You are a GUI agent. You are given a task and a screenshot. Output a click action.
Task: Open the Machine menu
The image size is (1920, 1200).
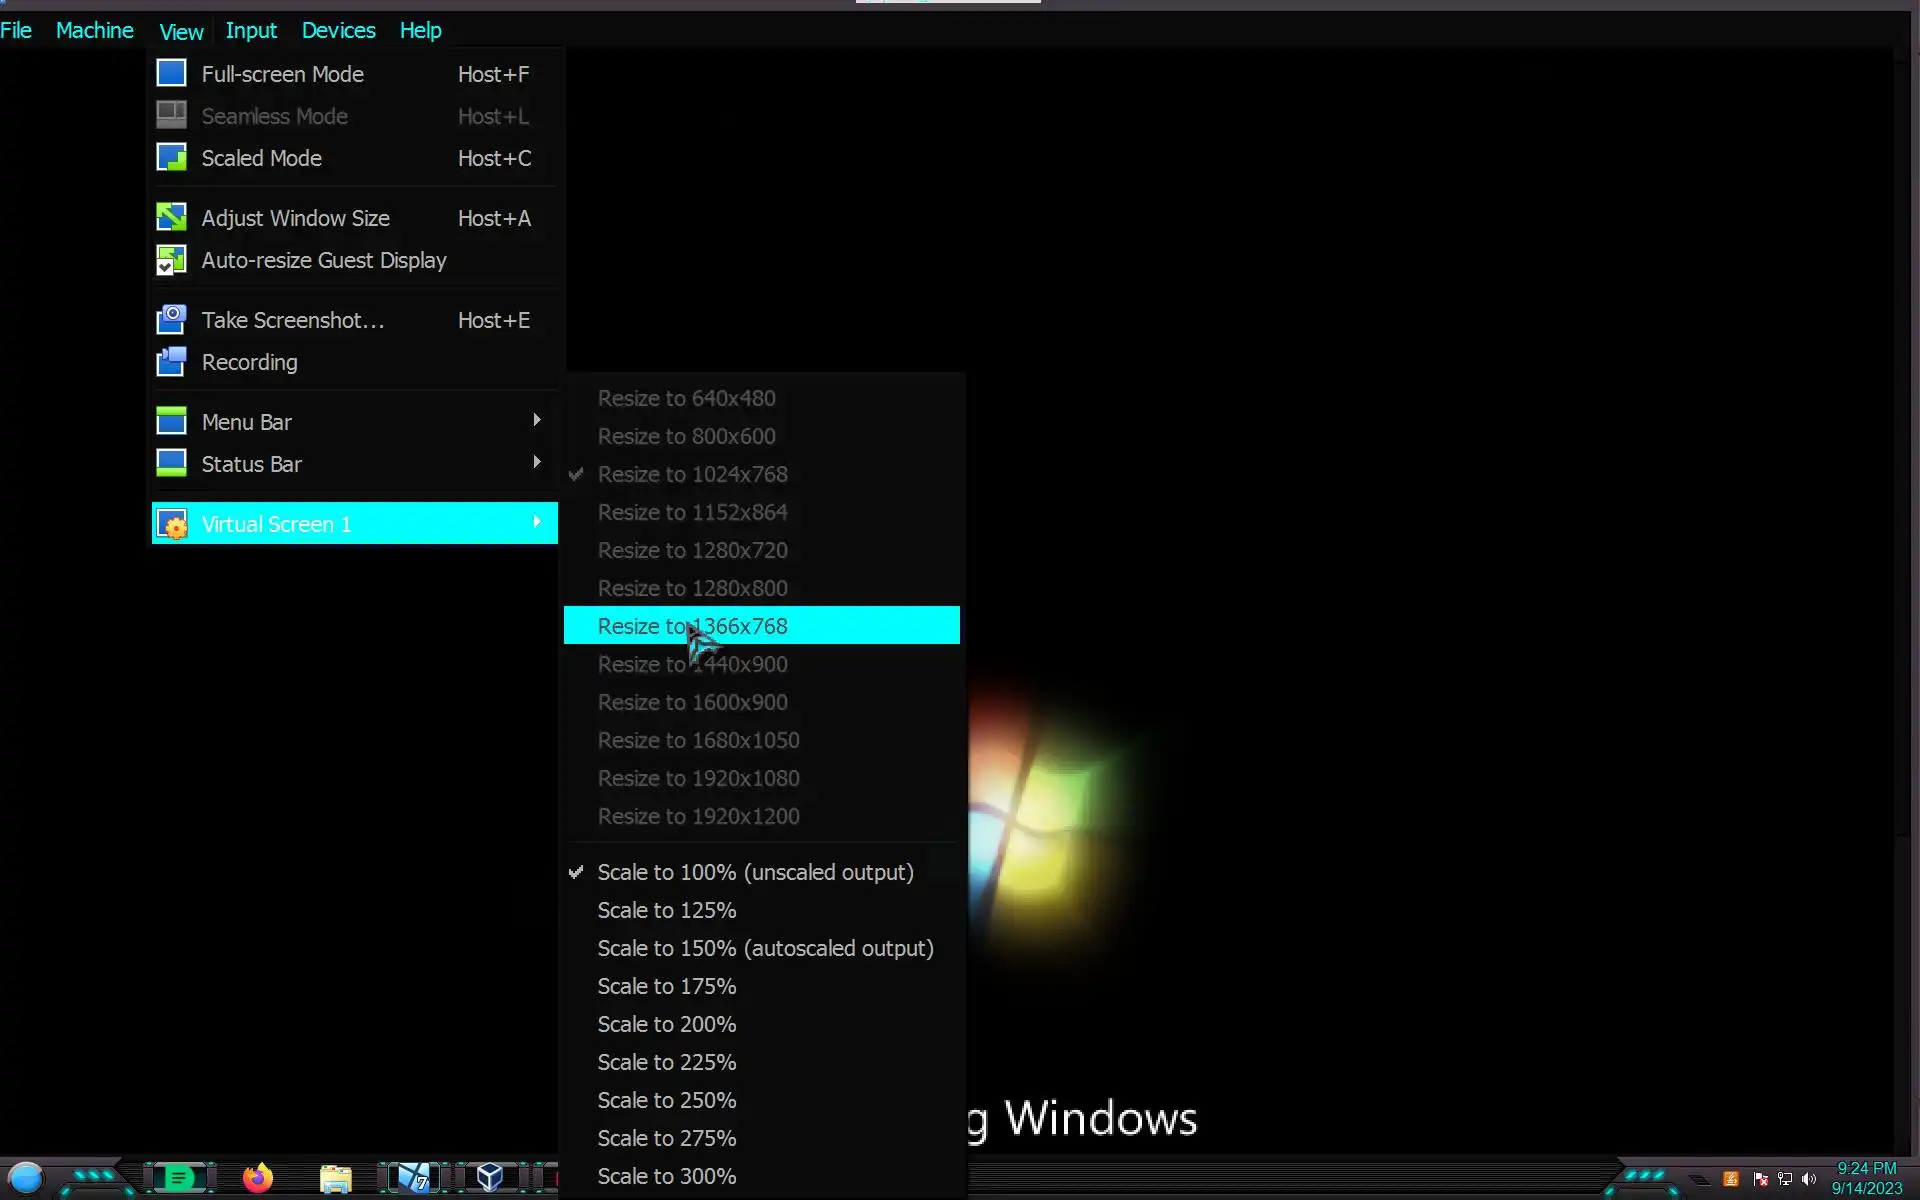[94, 31]
